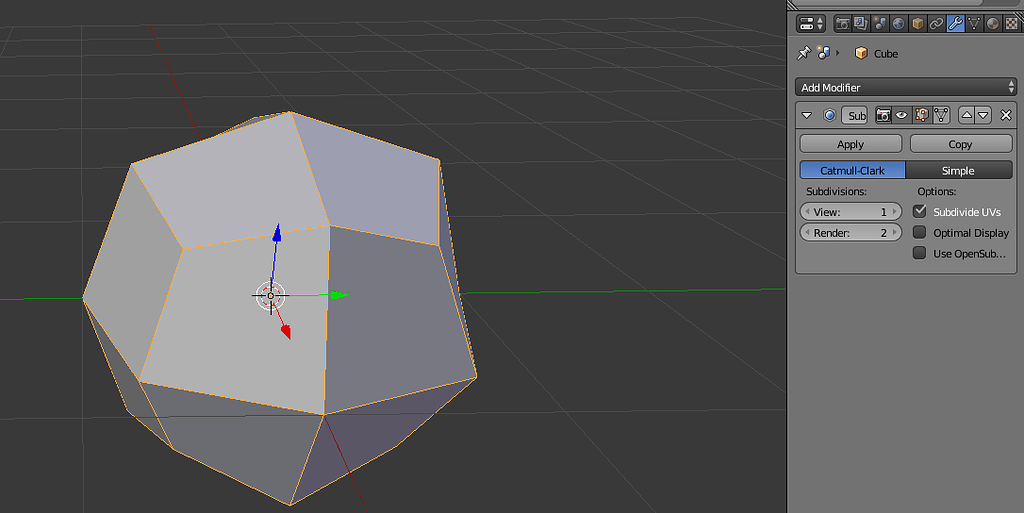
Task: Open the Object properties cube tab
Action: click(x=918, y=24)
